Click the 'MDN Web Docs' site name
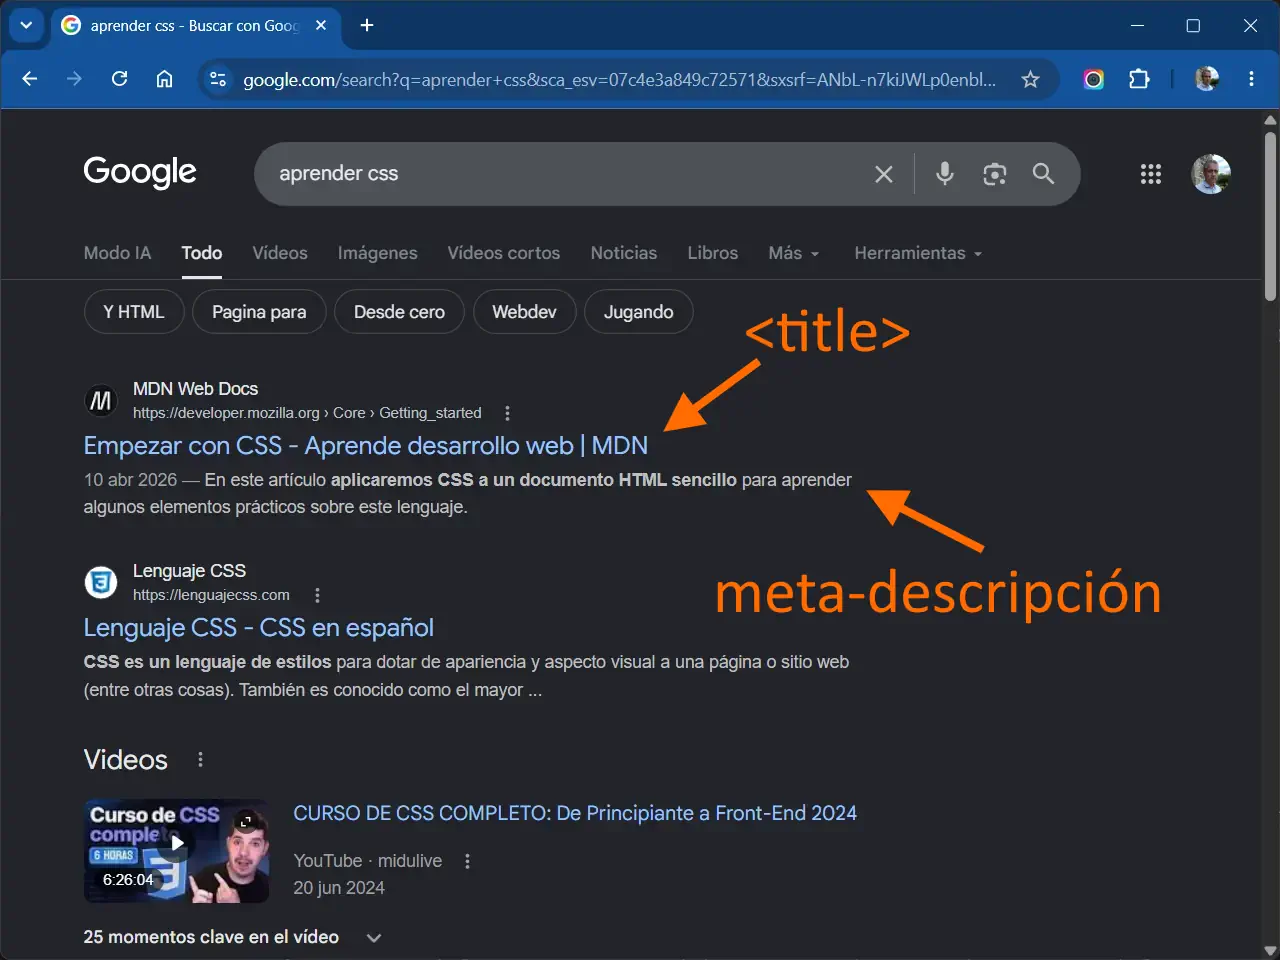 pyautogui.click(x=195, y=389)
